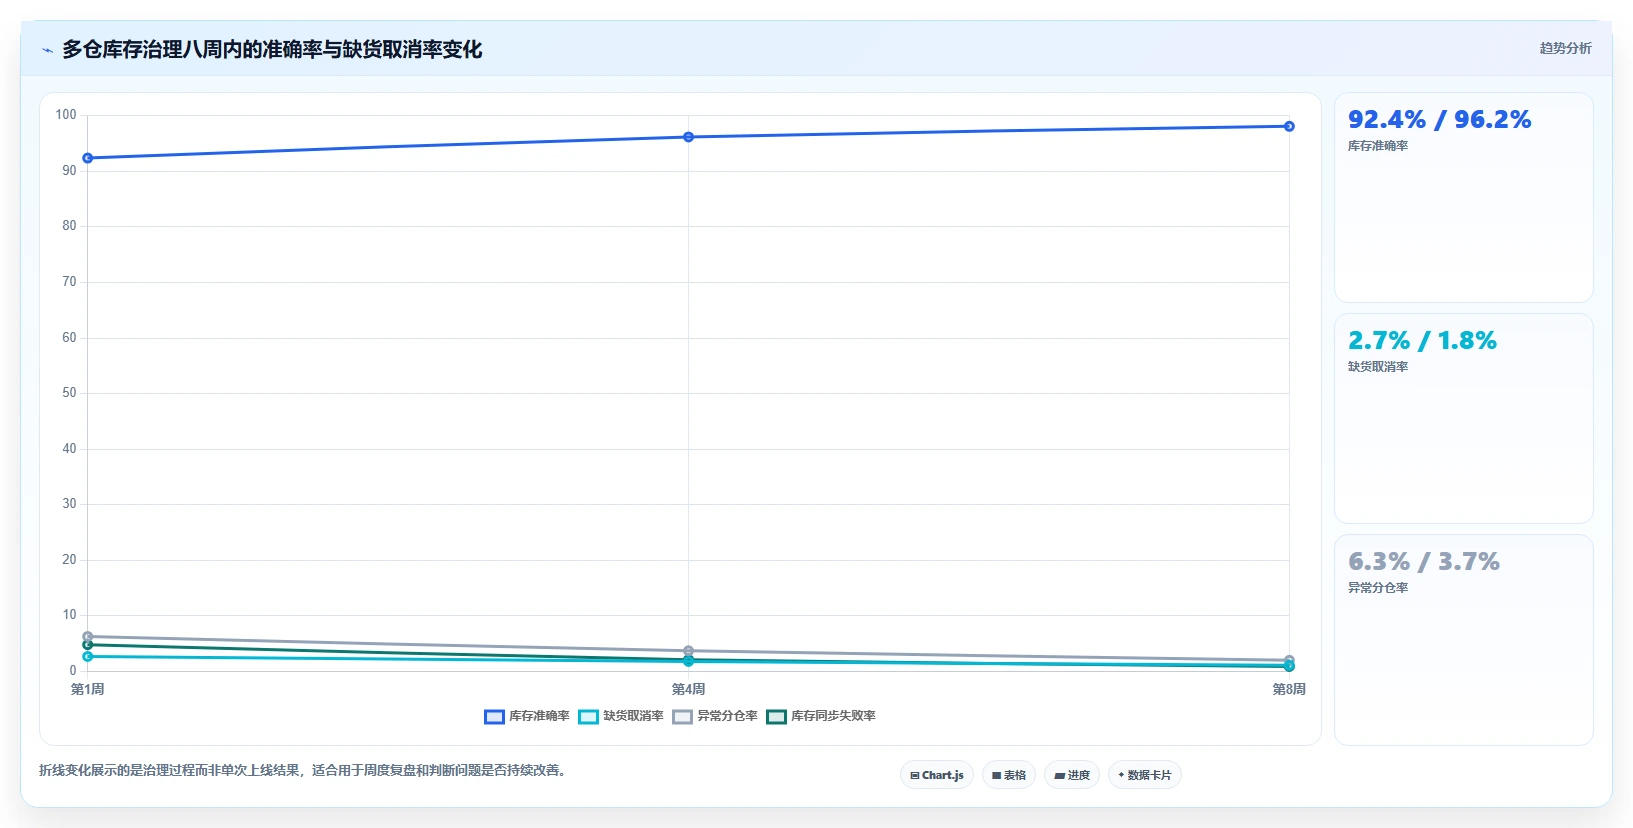This screenshot has height=828, width=1633.
Task: Click the 趋势分析 label in the header
Action: click(1565, 48)
